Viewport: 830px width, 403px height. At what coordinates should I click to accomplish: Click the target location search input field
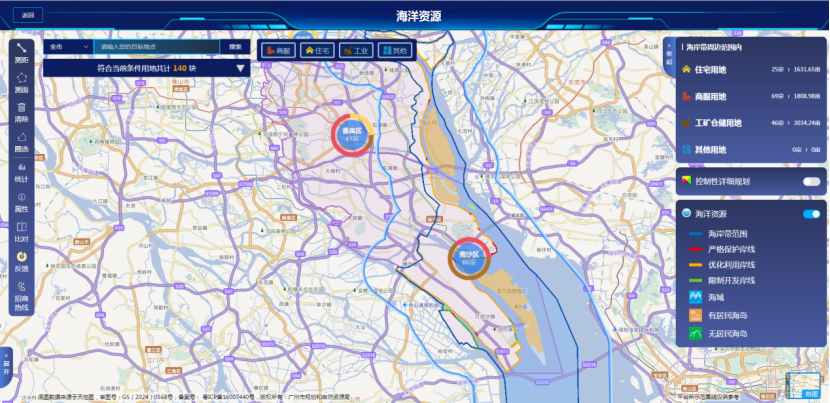pos(155,47)
